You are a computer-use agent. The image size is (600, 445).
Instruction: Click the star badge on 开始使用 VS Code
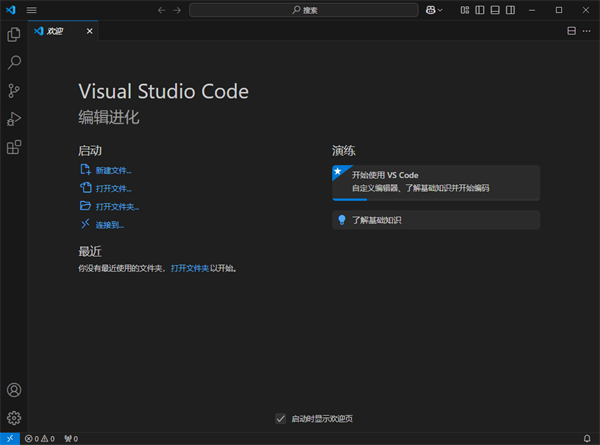pos(338,171)
